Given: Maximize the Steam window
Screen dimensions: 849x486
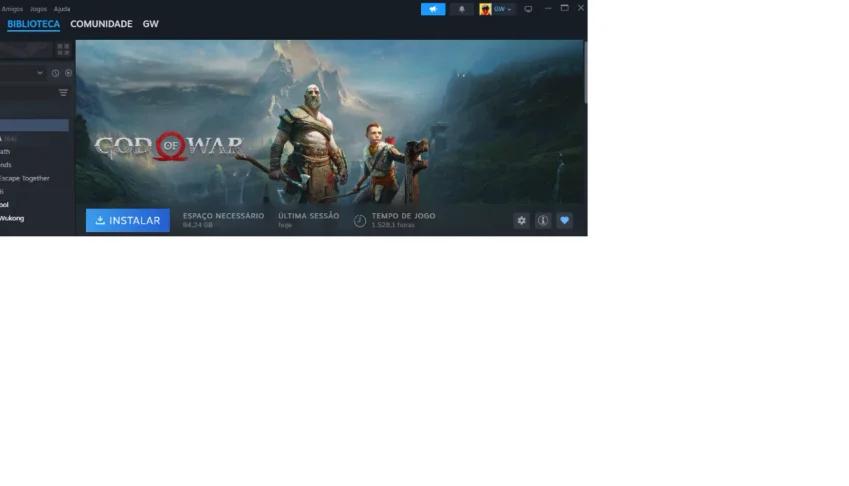Looking at the screenshot, I should click(564, 8).
